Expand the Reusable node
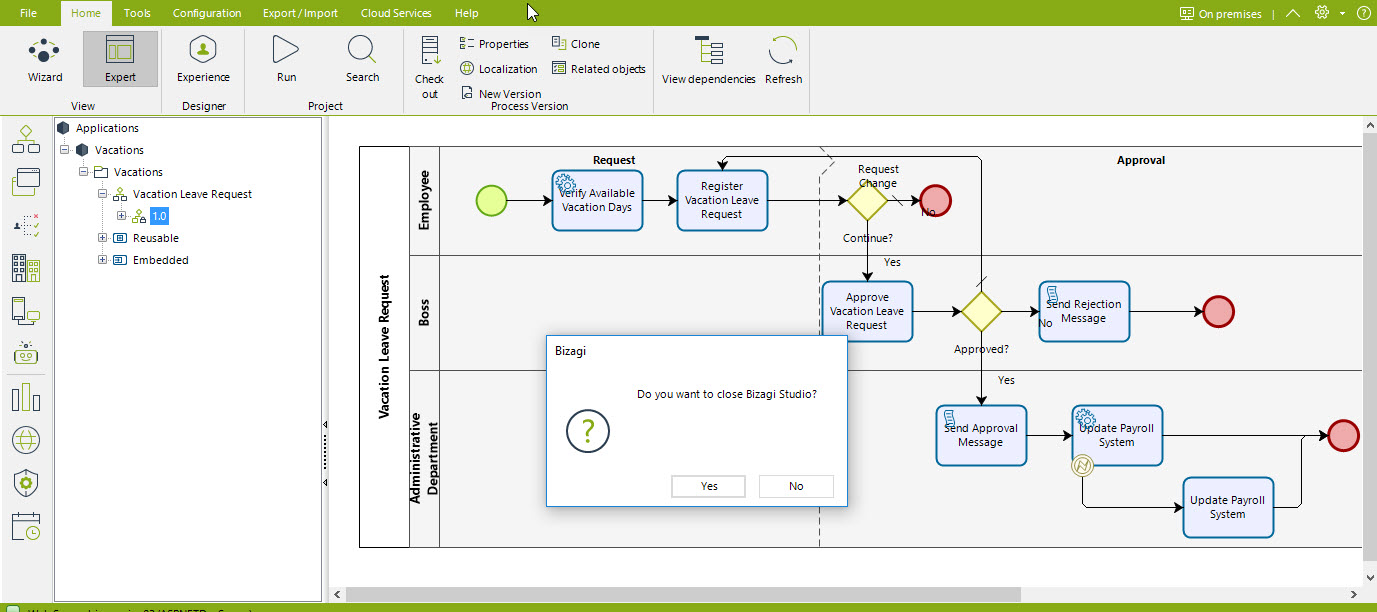The width and height of the screenshot is (1377, 612). [x=103, y=238]
